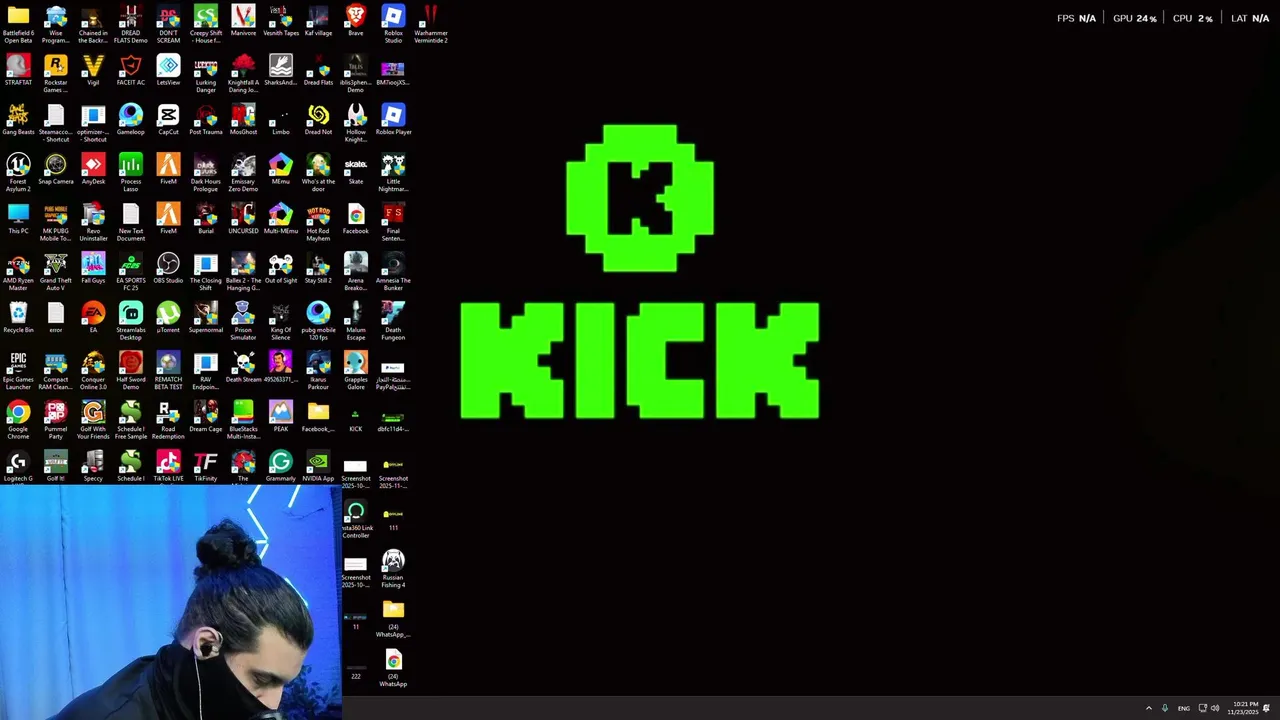Viewport: 1280px width, 720px height.
Task: Select the Amnesia The Bunker icon
Action: pyautogui.click(x=393, y=271)
